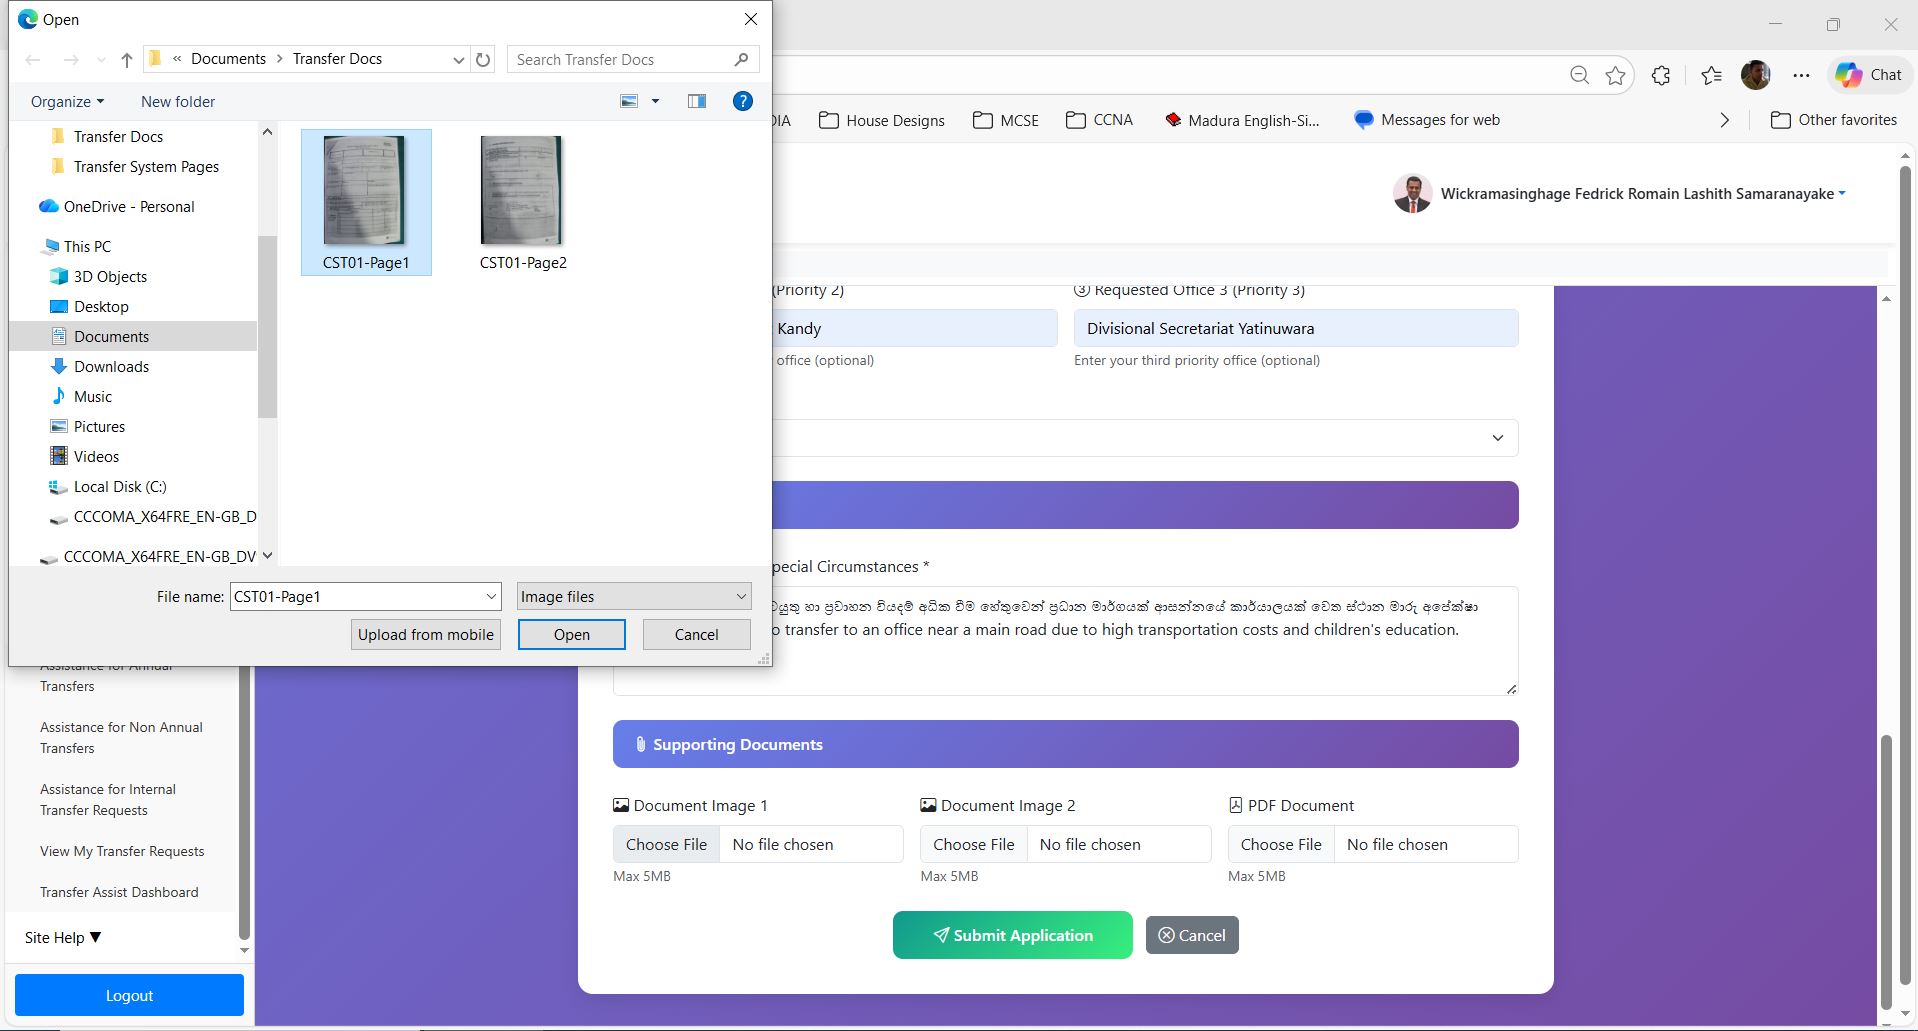1918x1031 pixels.
Task: Click the browser Extensions puzzle icon
Action: 1660,75
